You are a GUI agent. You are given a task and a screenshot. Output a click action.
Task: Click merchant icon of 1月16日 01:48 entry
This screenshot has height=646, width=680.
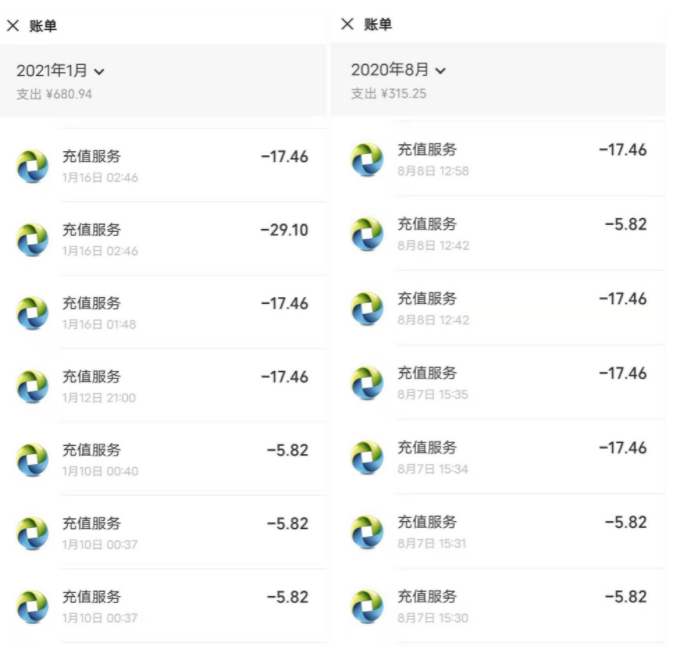(33, 313)
